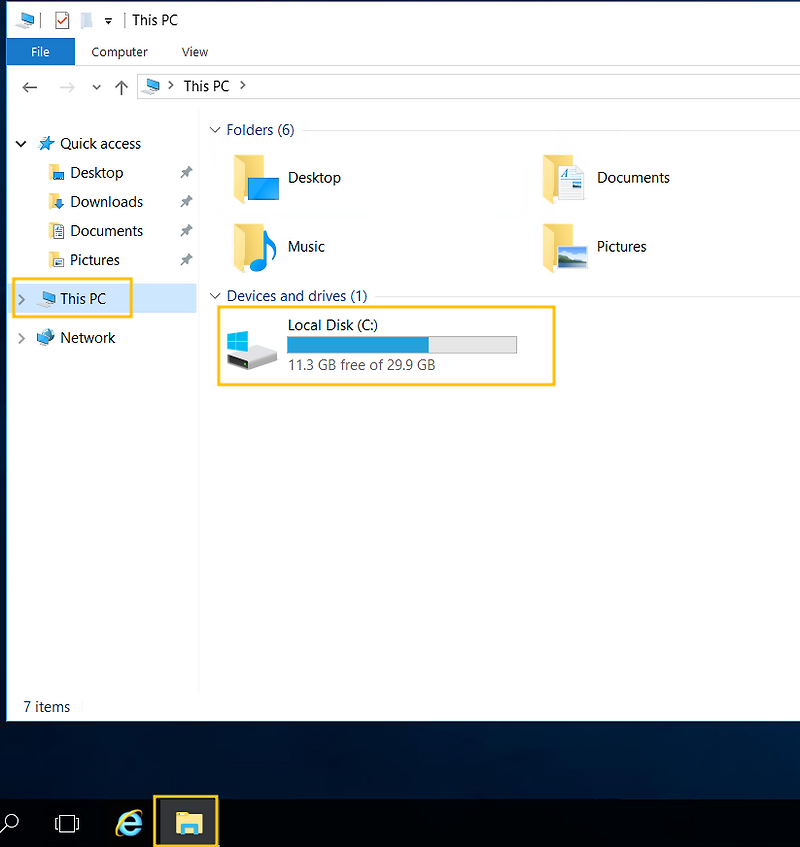Create a new folder via Quick Access Toolbar
The height and width of the screenshot is (847, 800).
[x=85, y=19]
